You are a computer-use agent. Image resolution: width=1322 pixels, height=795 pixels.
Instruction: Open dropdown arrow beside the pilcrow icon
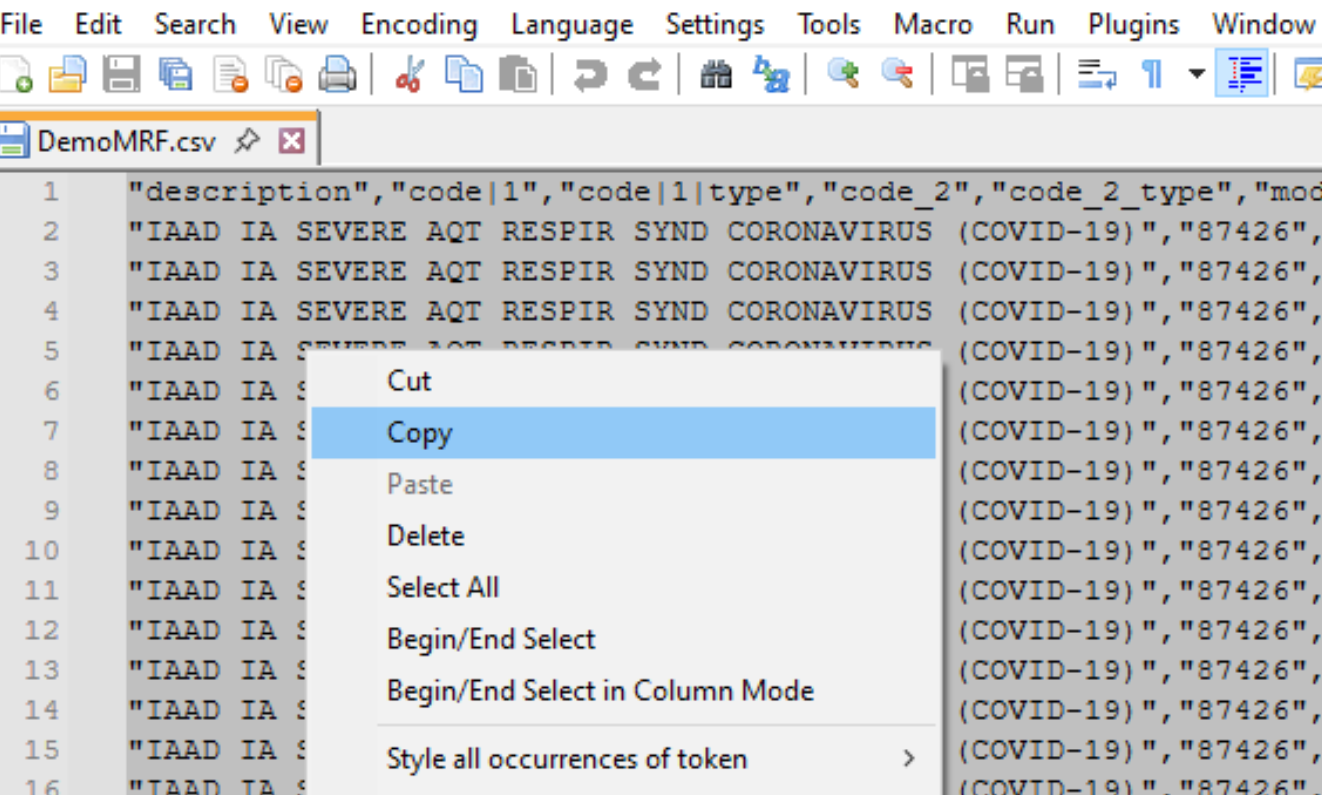pyautogui.click(x=1196, y=74)
